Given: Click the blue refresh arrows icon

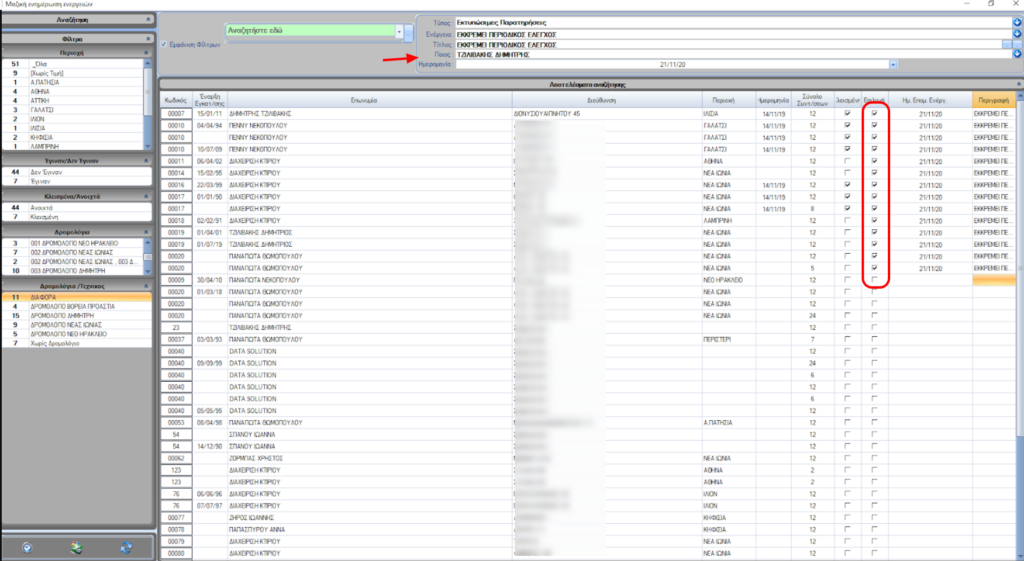Looking at the screenshot, I should [x=126, y=547].
